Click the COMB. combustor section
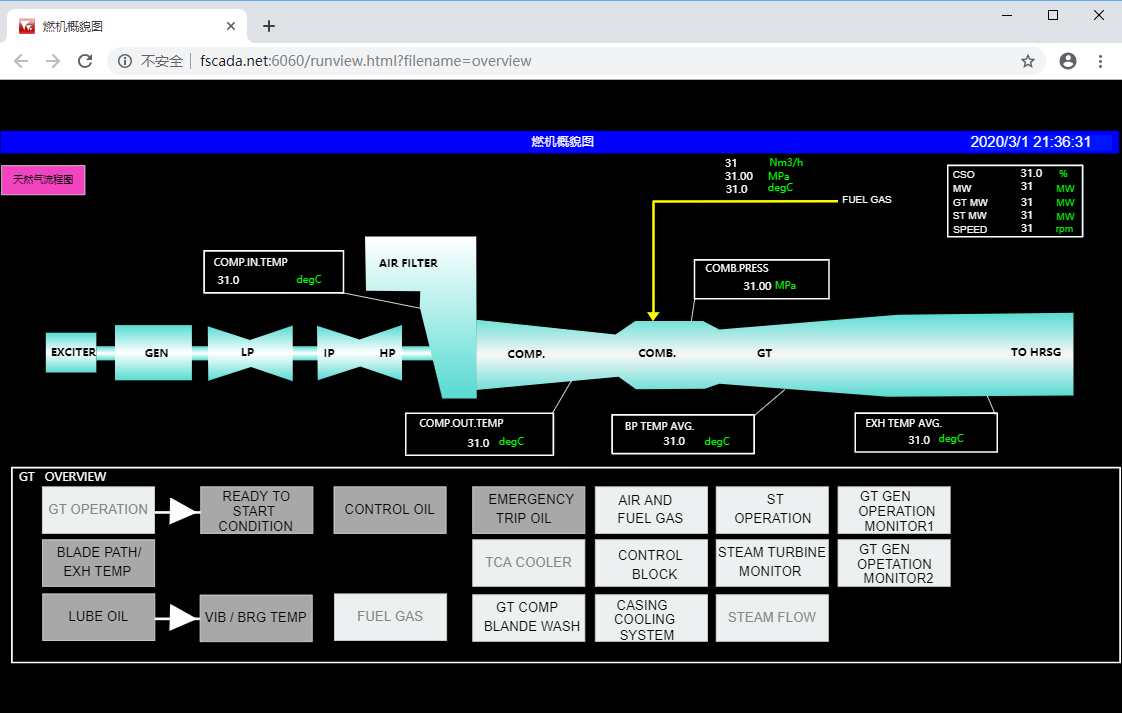The height and width of the screenshot is (713, 1122). (x=657, y=354)
